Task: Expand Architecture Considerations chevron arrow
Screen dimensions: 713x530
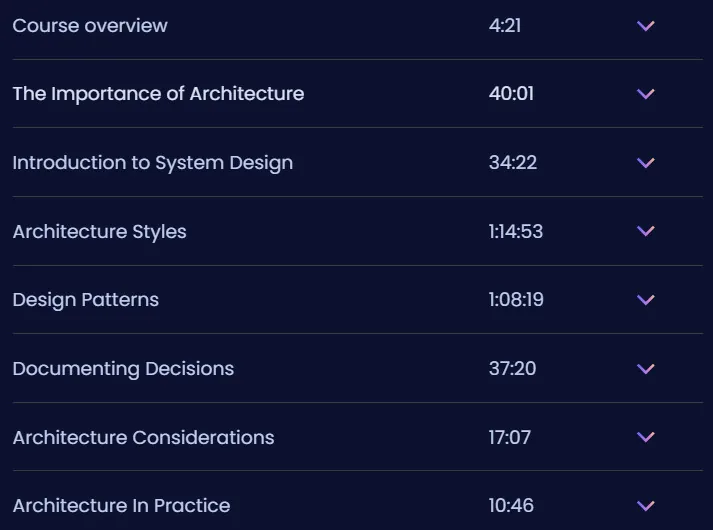Action: tap(646, 437)
